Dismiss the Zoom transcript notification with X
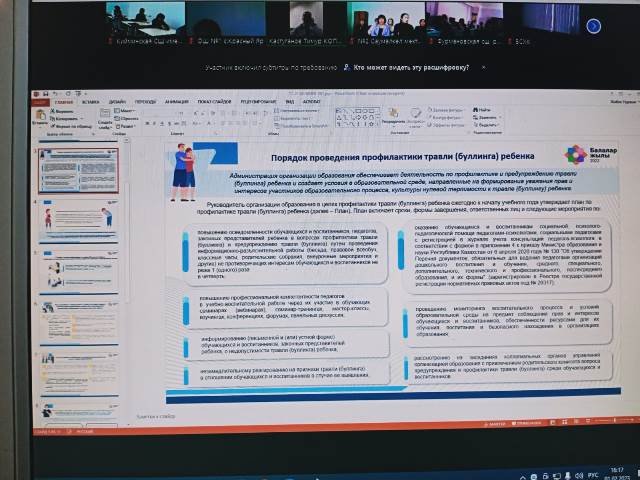 click(484, 67)
